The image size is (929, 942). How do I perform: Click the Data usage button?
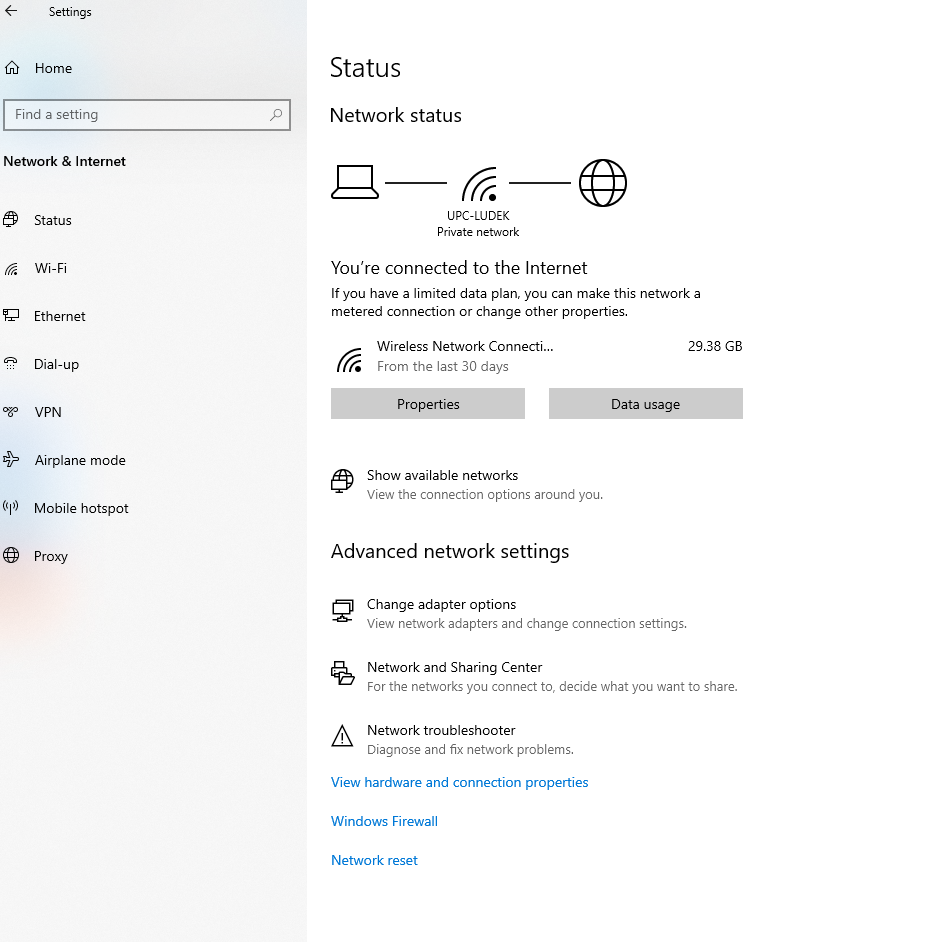click(645, 404)
